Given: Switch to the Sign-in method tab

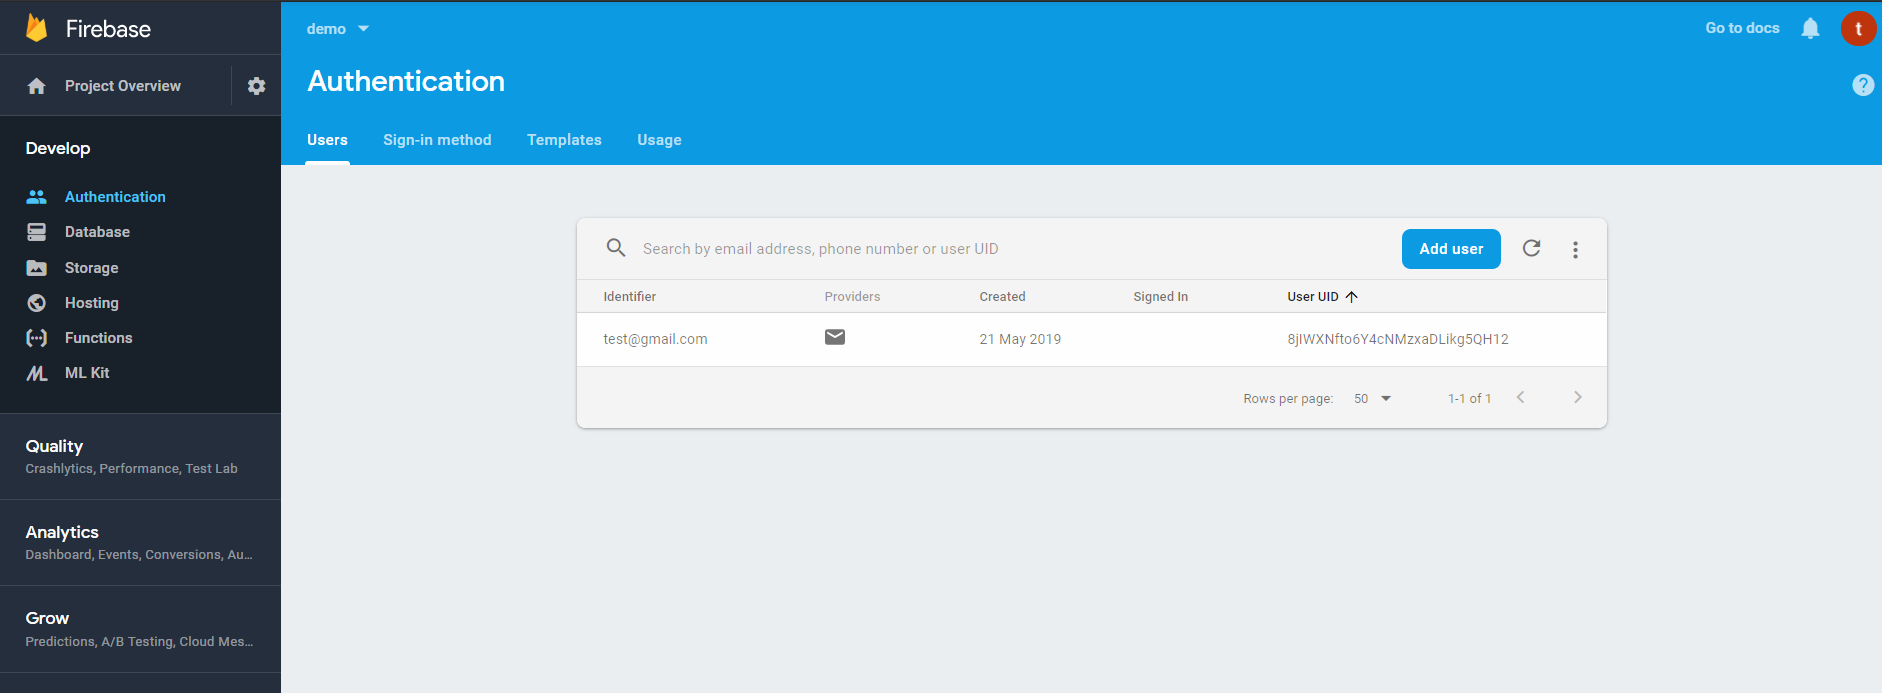Looking at the screenshot, I should 437,140.
